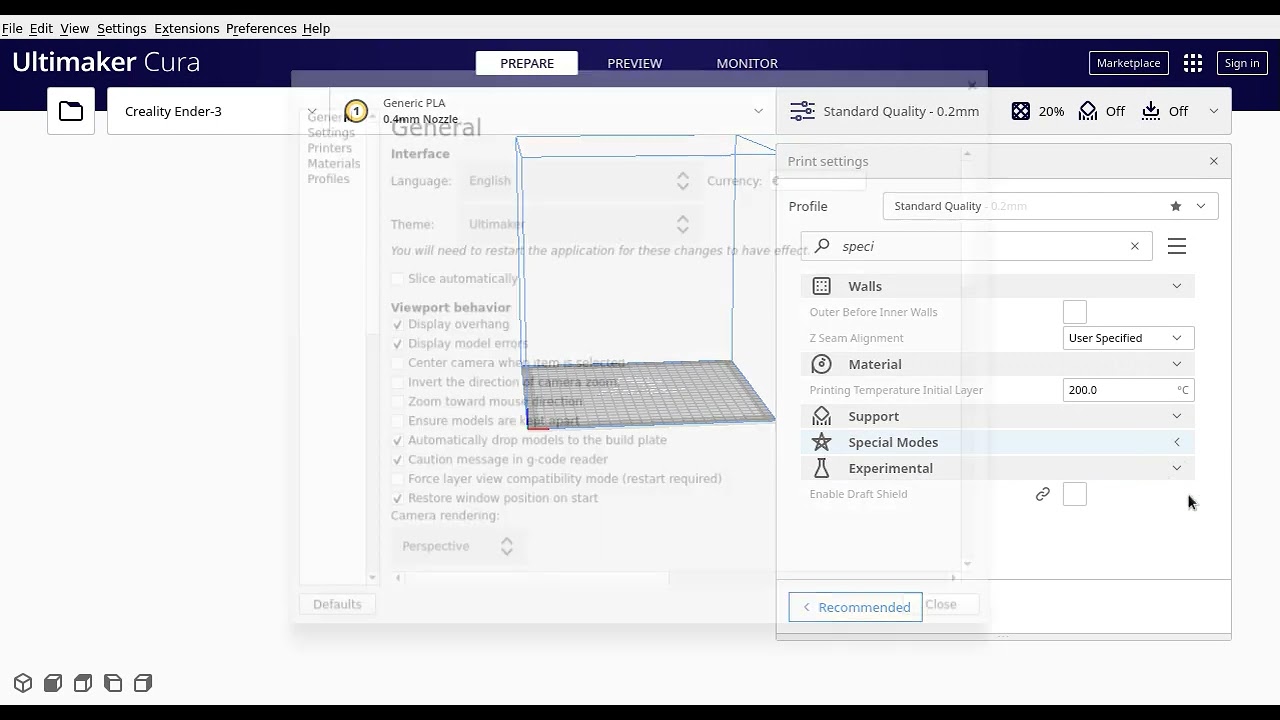
Task: Switch to the PREVIEW stage tab
Action: click(x=635, y=63)
